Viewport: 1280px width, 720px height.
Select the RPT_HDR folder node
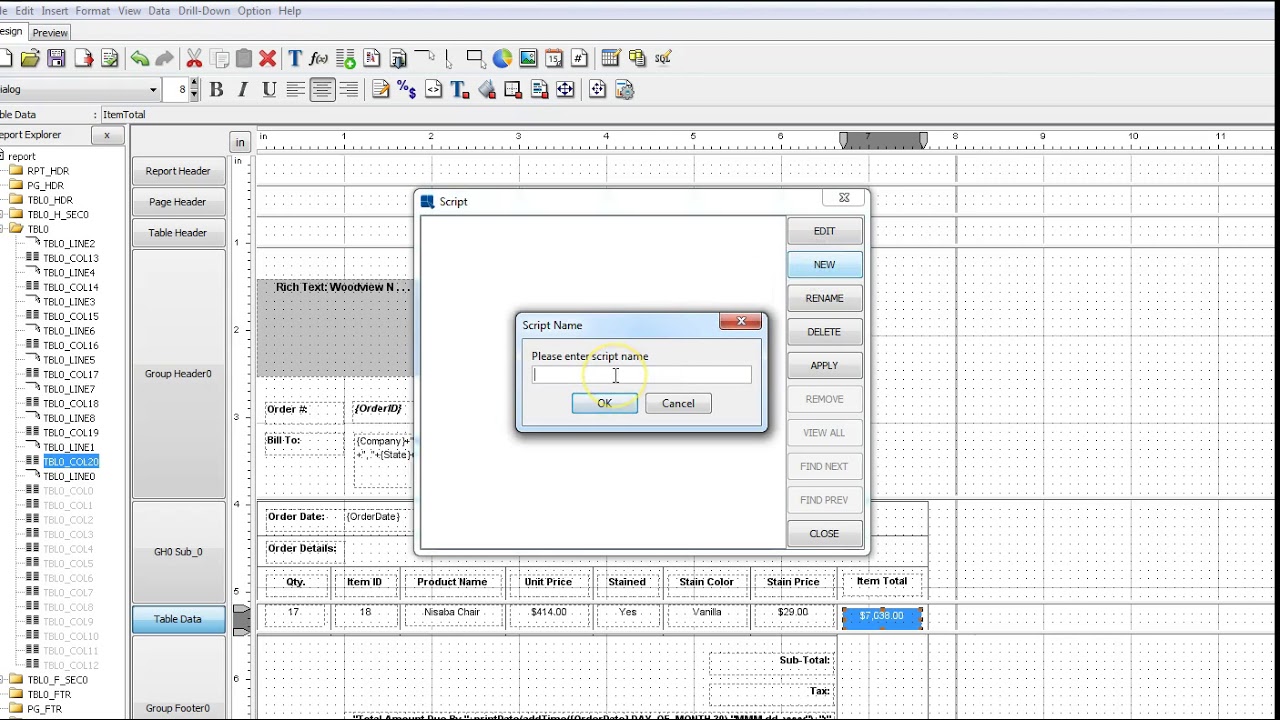pos(47,171)
